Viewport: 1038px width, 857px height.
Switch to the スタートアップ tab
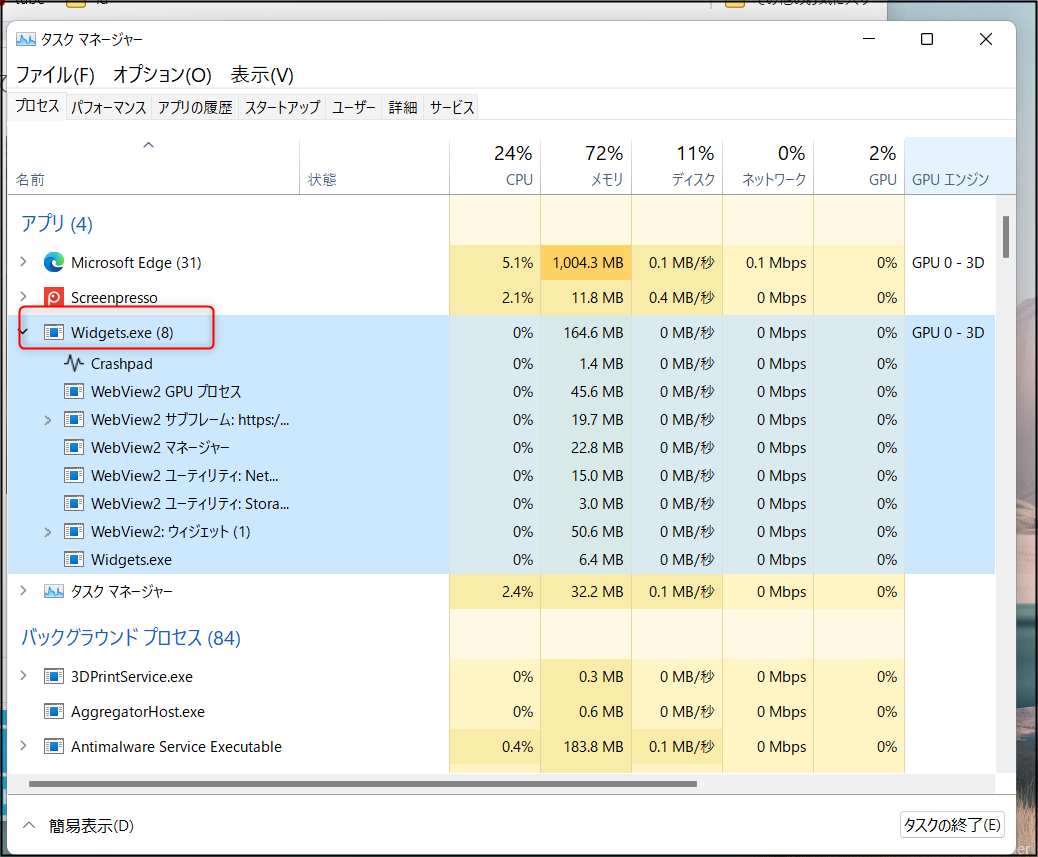(x=282, y=107)
